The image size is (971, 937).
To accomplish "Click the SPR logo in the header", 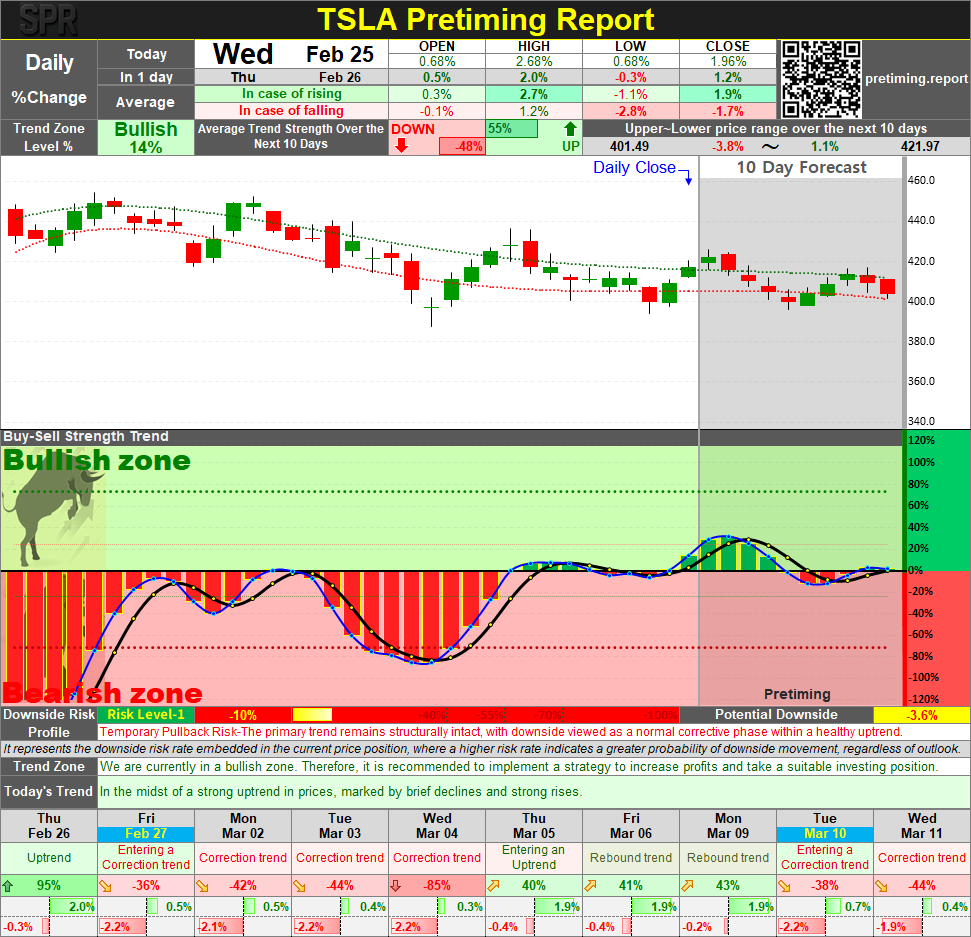I will 48,20.
